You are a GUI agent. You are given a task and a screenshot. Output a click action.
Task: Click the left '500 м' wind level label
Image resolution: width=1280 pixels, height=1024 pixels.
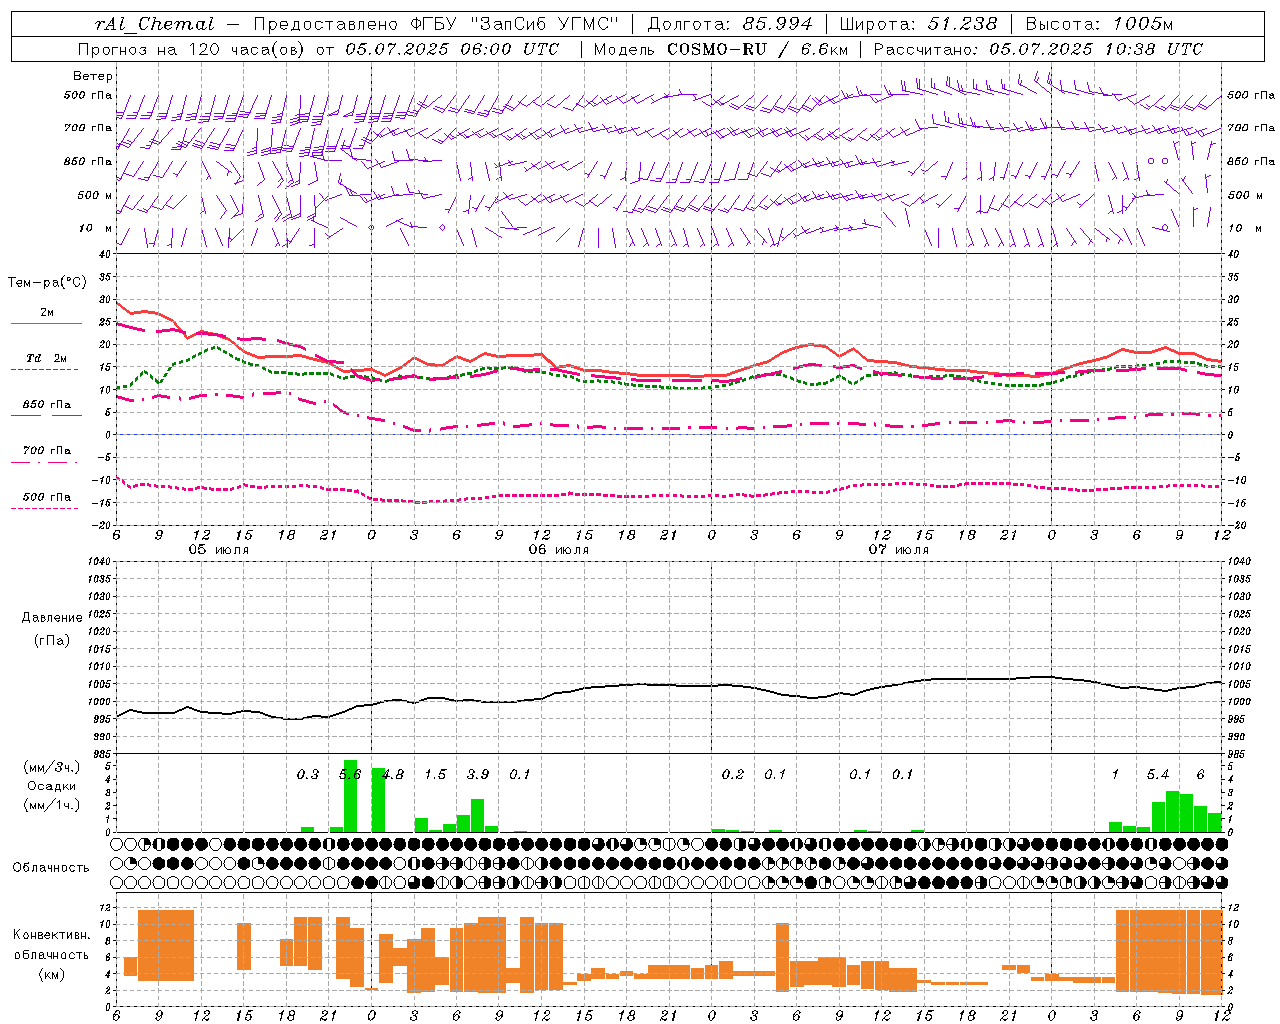point(96,195)
